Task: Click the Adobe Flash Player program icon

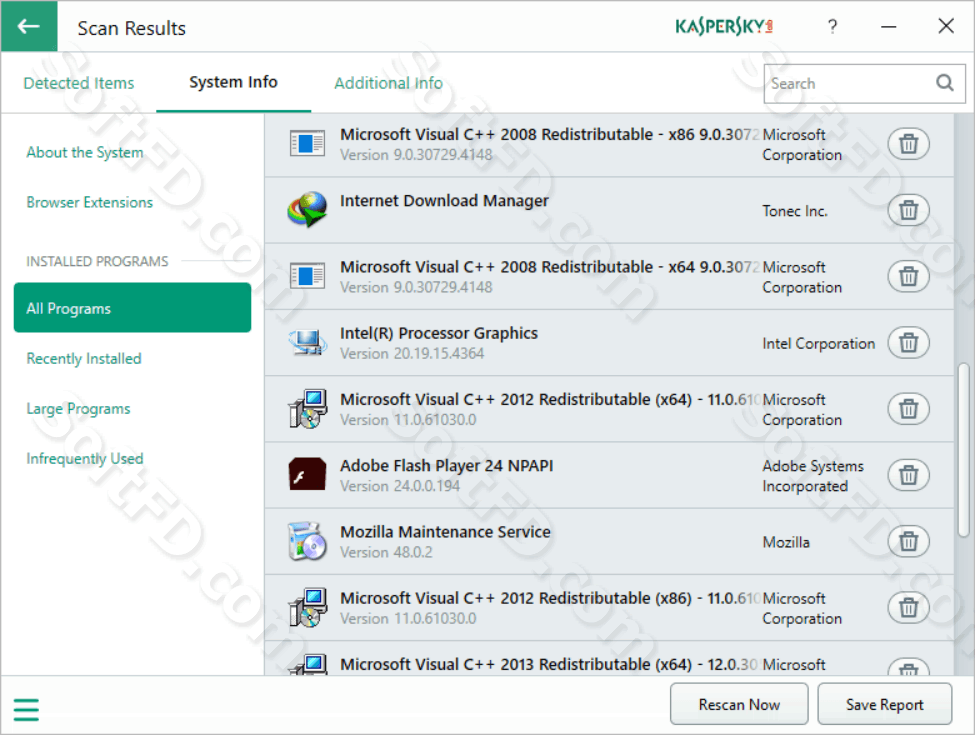Action: [307, 474]
